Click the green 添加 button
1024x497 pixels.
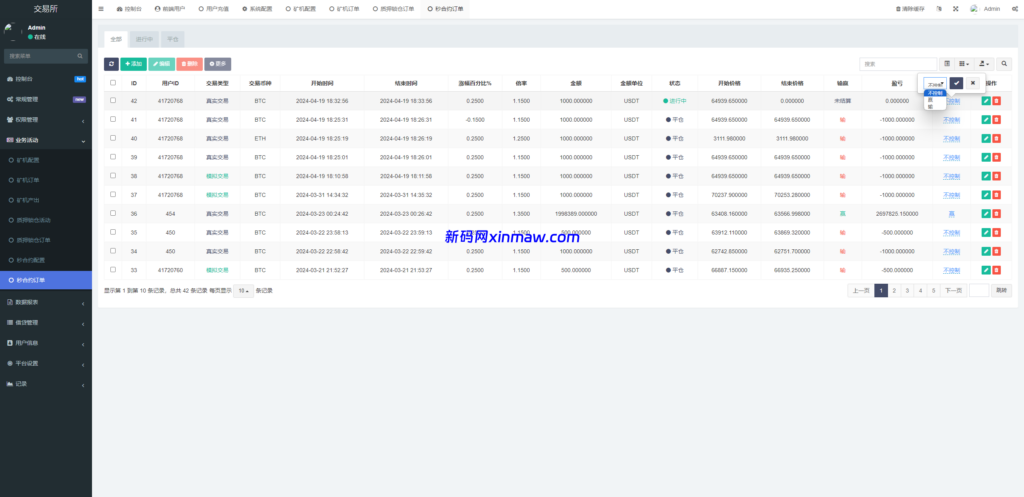click(133, 63)
